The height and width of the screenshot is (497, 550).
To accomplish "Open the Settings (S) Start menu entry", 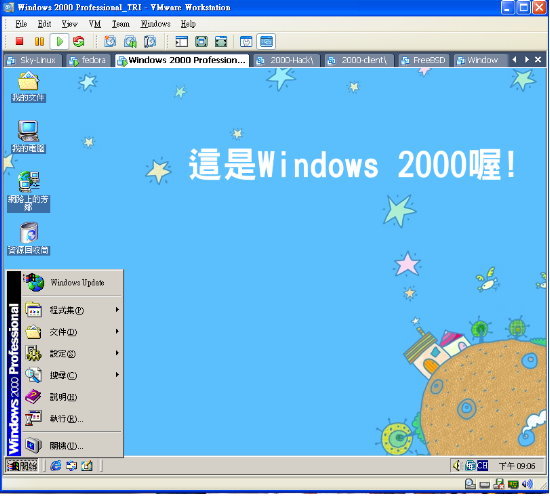I will click(x=73, y=354).
